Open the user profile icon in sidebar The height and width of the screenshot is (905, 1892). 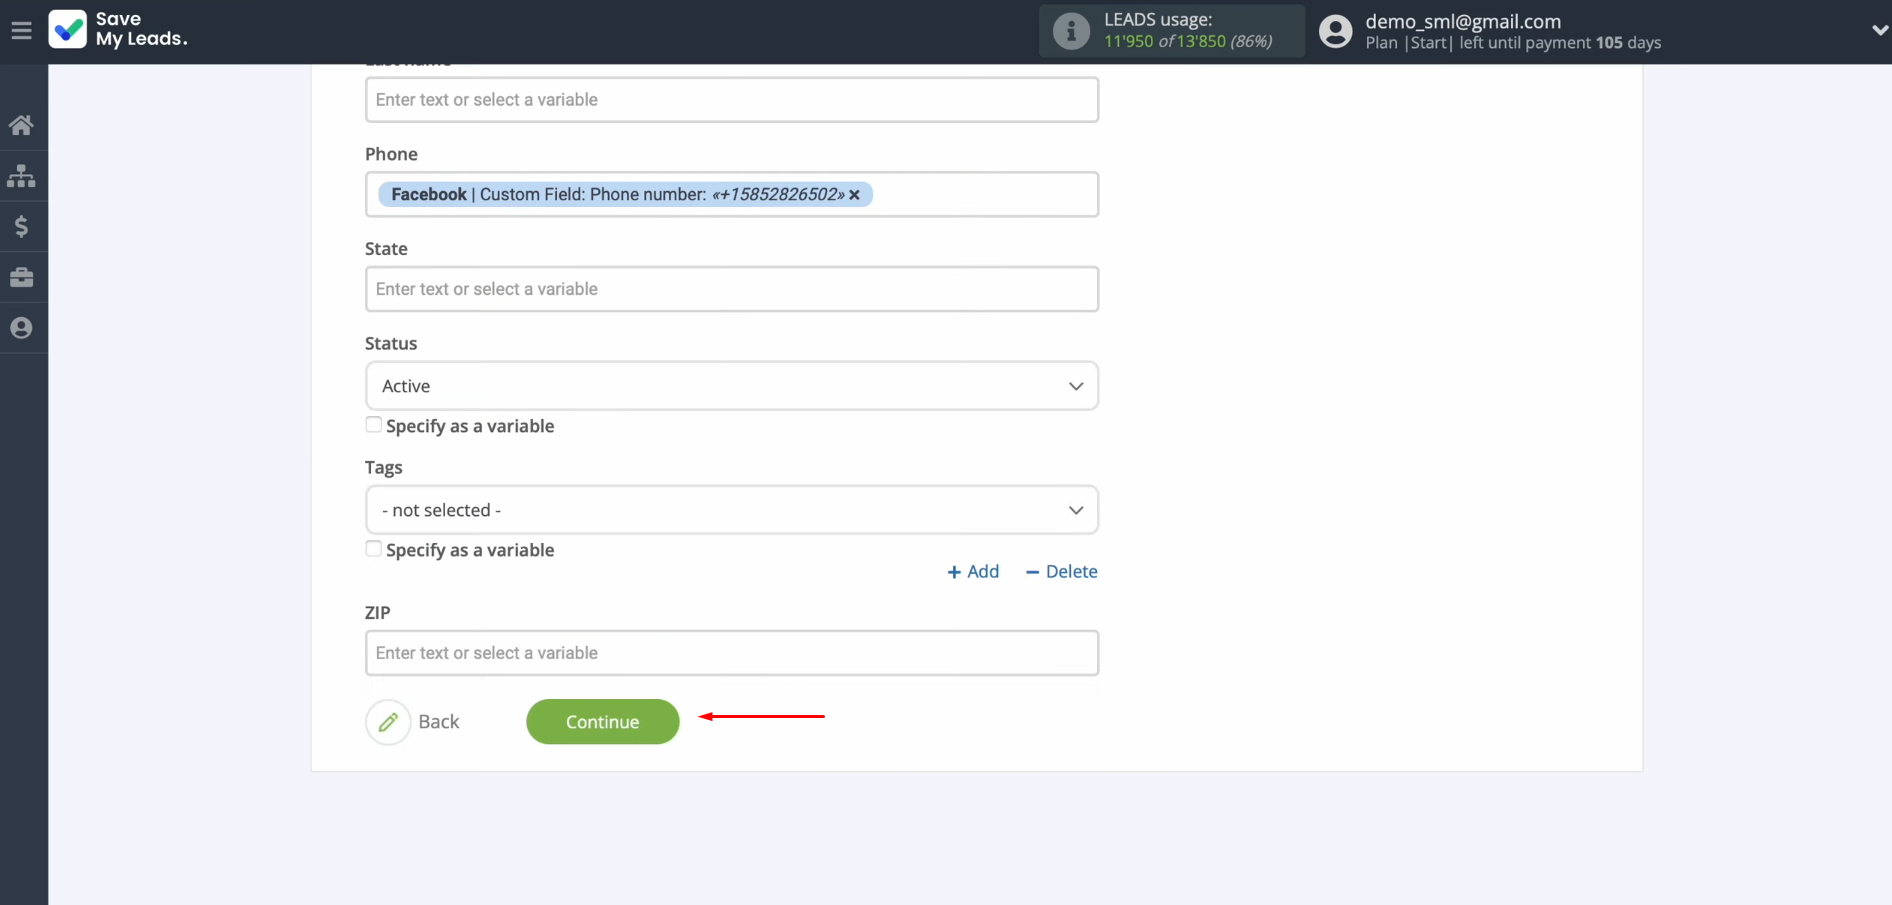tap(21, 328)
